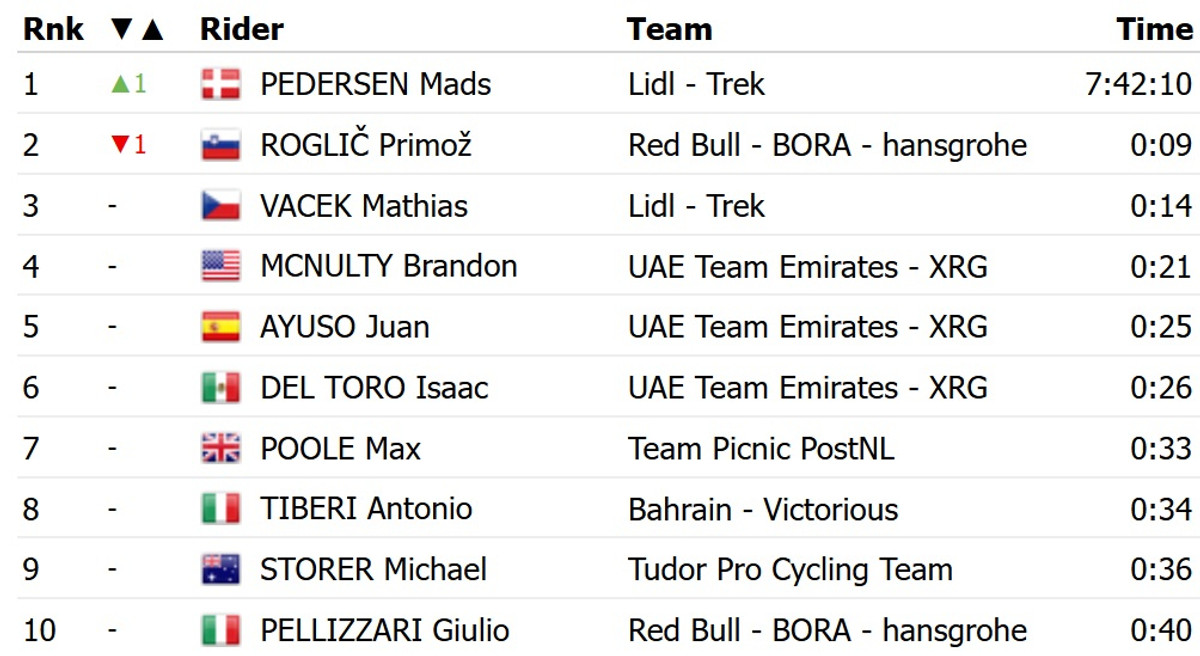The width and height of the screenshot is (1200, 656).
Task: Click the Australia flag beside Storer
Action: (220, 570)
